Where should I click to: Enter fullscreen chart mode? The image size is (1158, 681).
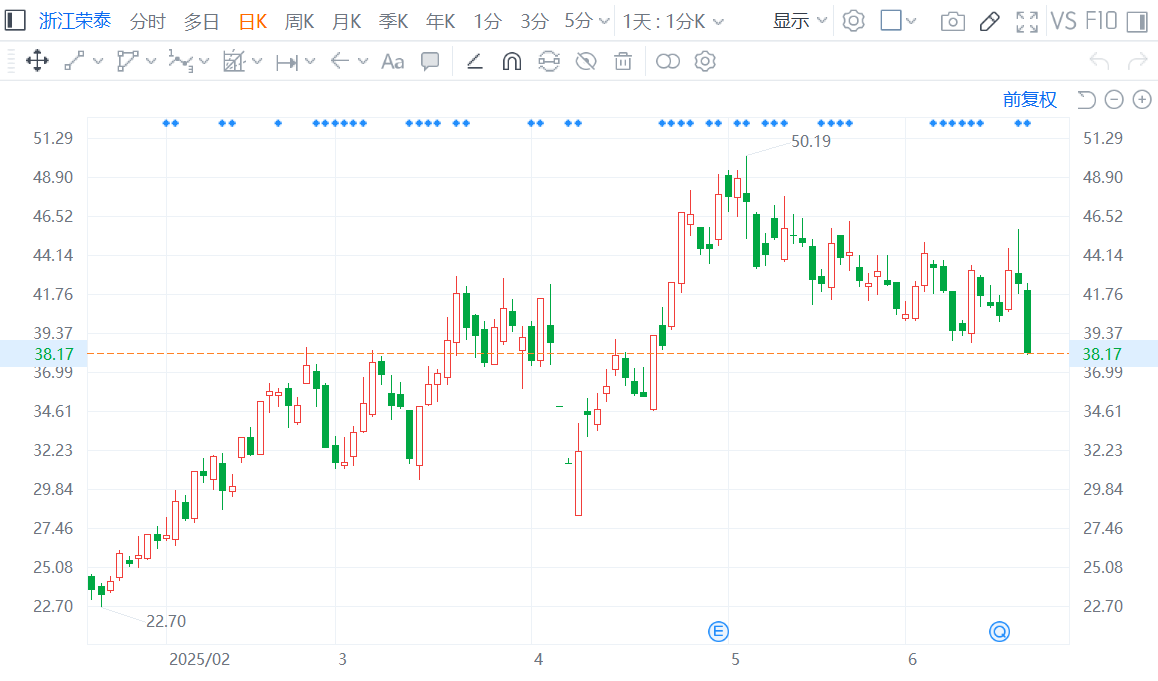pyautogui.click(x=1027, y=21)
